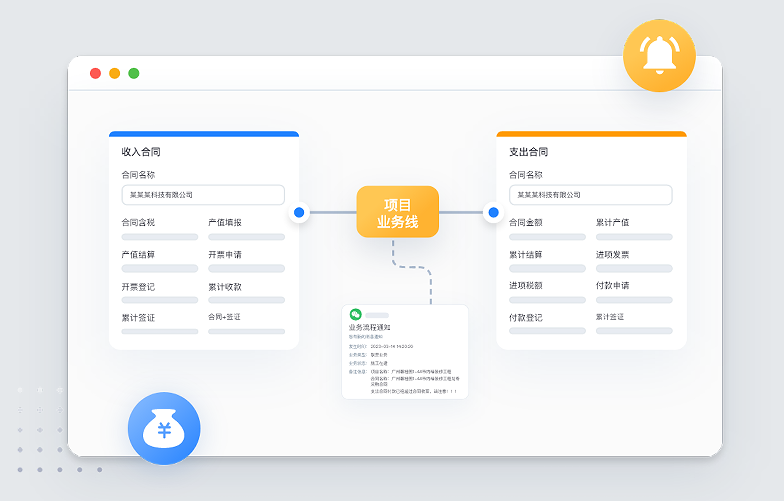Click the 付款申请 field label

pos(612,285)
